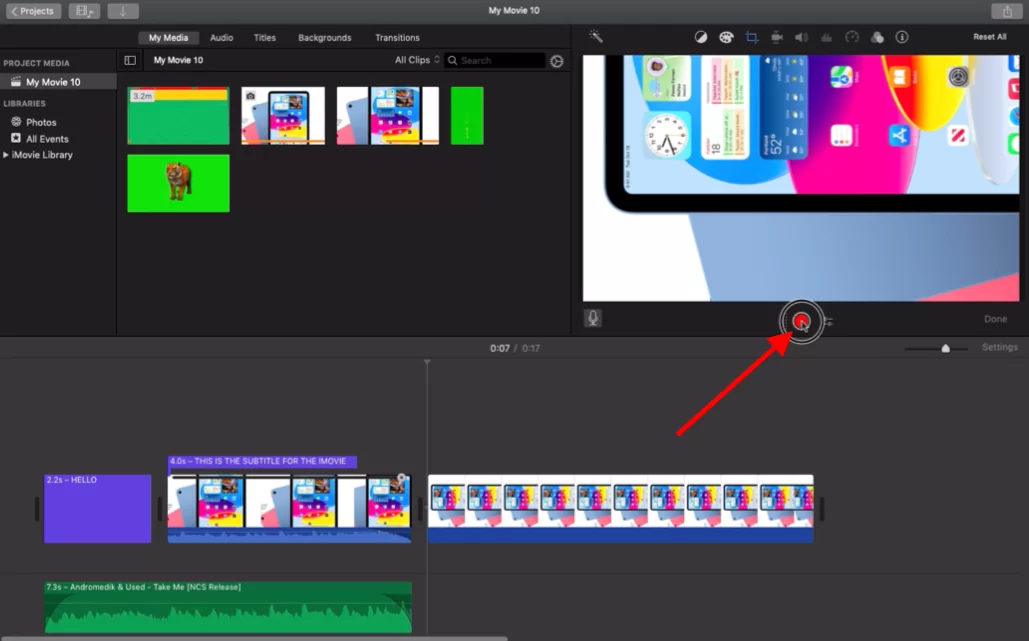Click the timeline zoom slider
Viewport: 1029px width, 641px height.
coord(936,348)
